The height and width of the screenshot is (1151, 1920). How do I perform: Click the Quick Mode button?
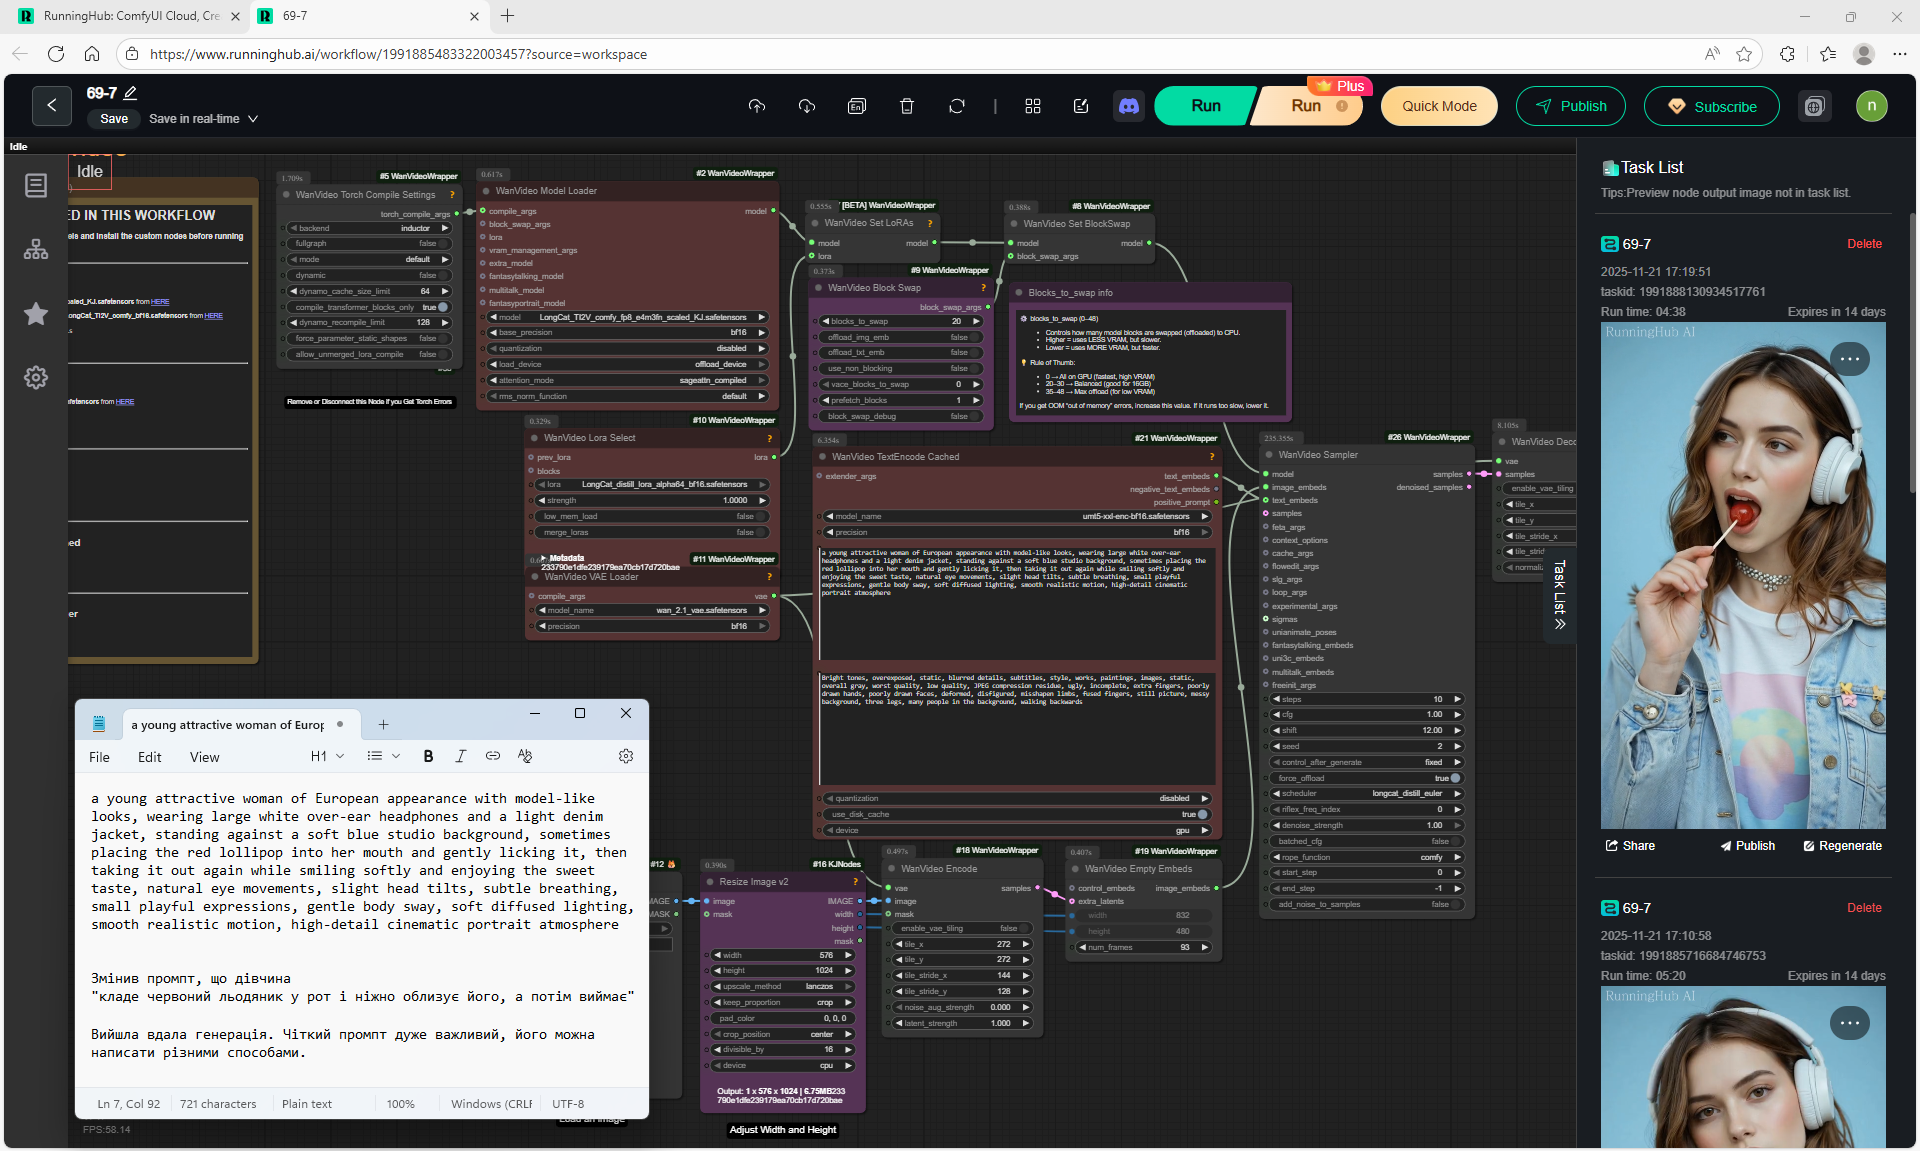[x=1438, y=106]
